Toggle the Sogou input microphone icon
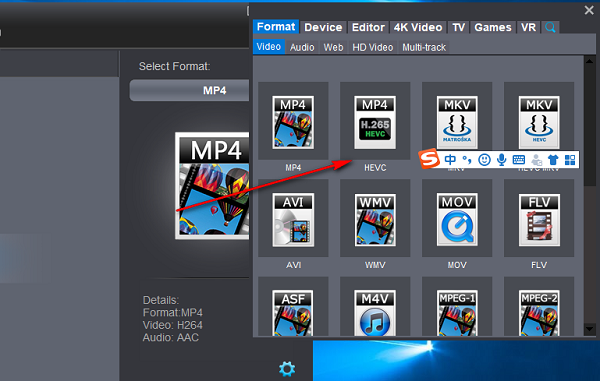600x381 pixels. coord(501,160)
